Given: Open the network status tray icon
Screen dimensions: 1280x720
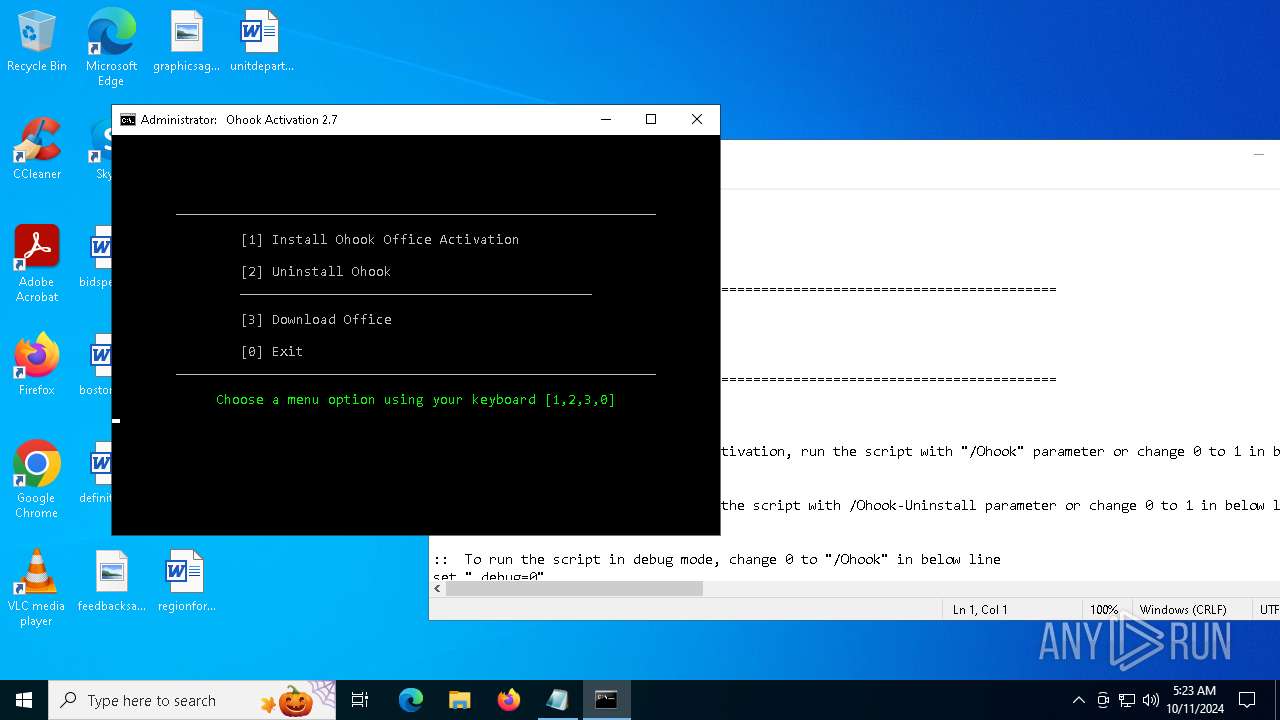Looking at the screenshot, I should [1127, 700].
